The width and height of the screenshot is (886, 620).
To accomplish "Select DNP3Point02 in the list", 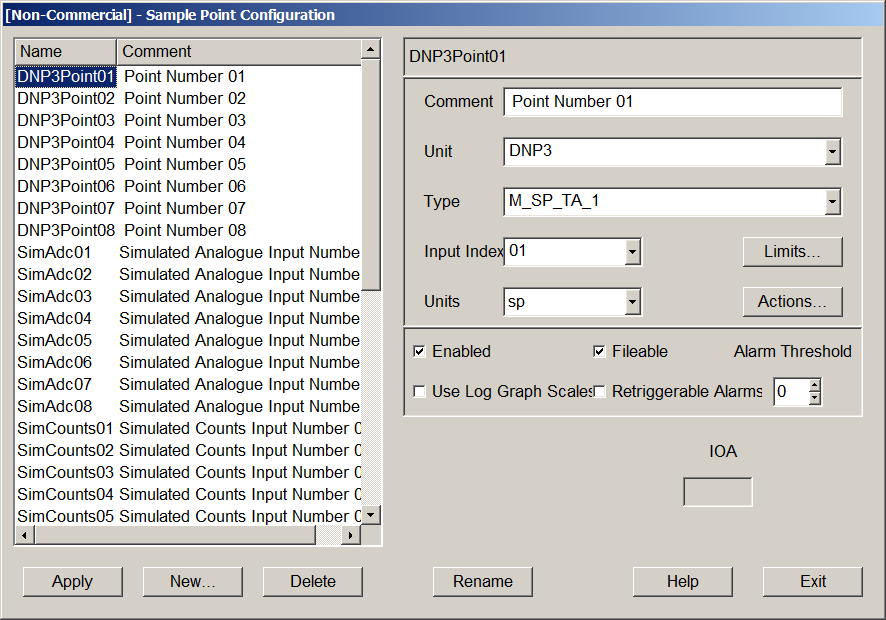I will click(x=66, y=98).
